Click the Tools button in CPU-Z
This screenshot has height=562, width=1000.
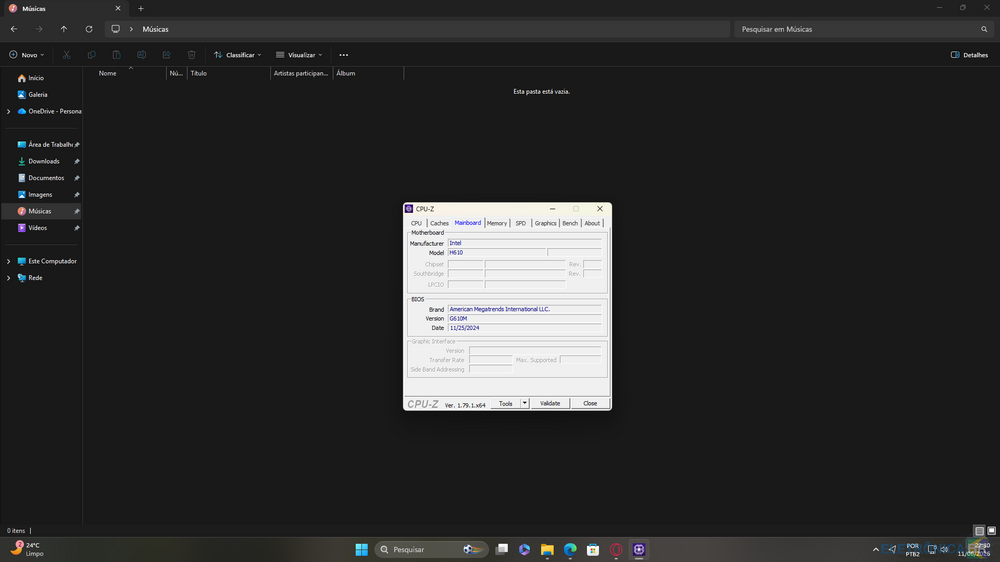(x=506, y=403)
